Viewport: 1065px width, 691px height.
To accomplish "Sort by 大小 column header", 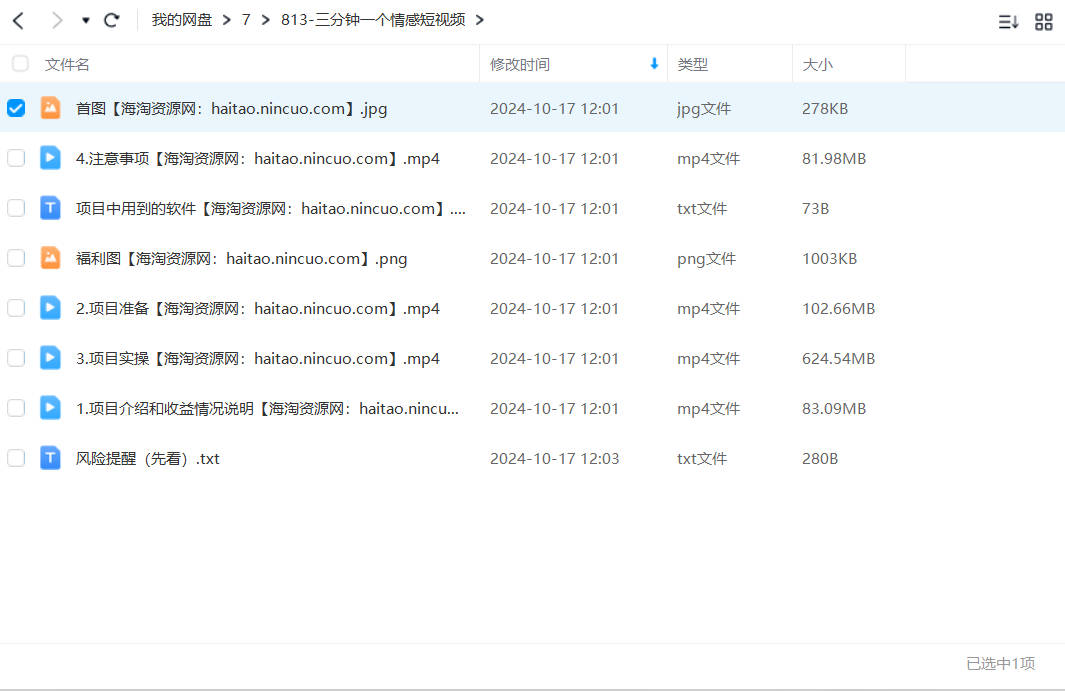I will pyautogui.click(x=817, y=65).
